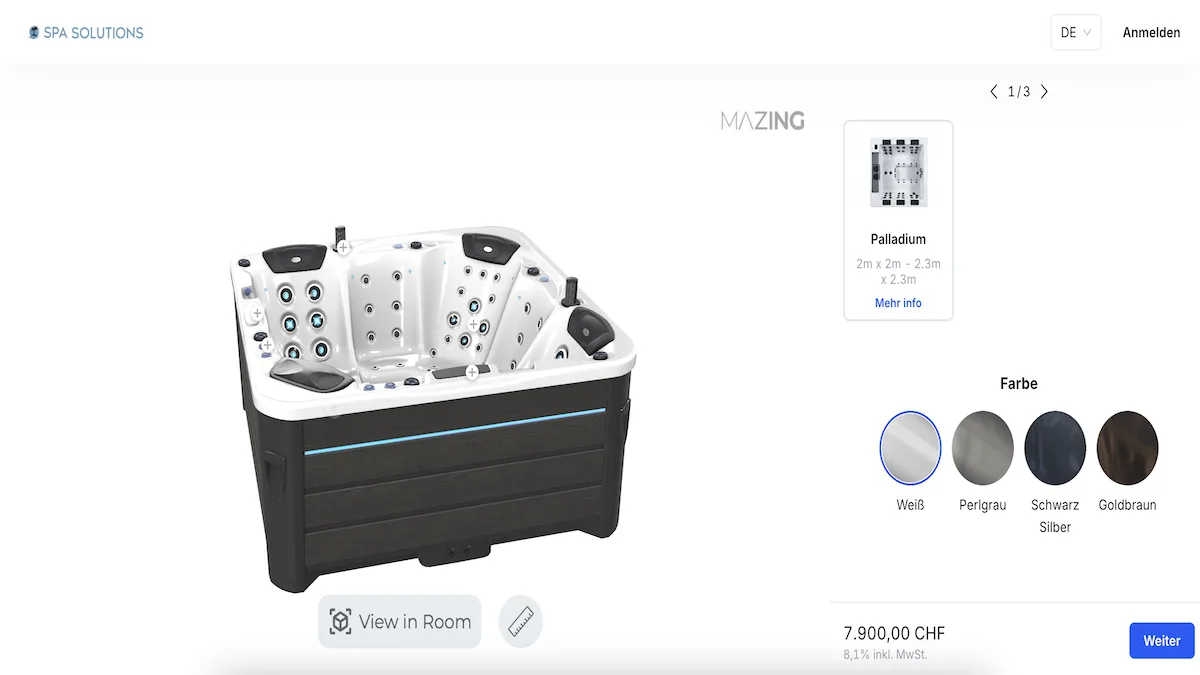This screenshot has height=675, width=1200.
Task: Click the ruler measurement icon
Action: (x=520, y=621)
